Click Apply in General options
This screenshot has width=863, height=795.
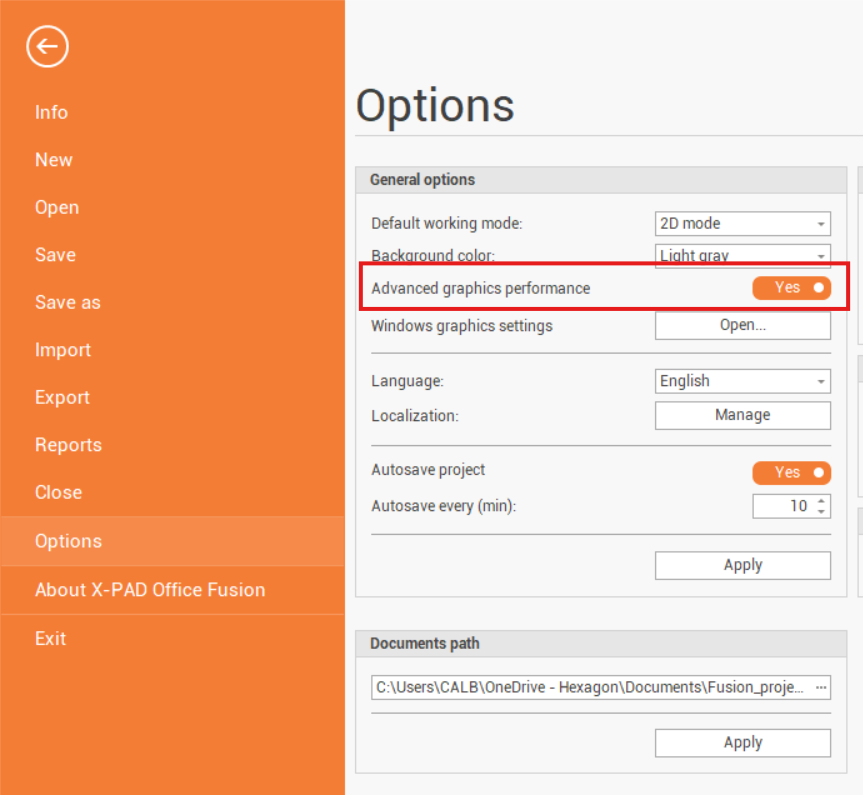742,565
